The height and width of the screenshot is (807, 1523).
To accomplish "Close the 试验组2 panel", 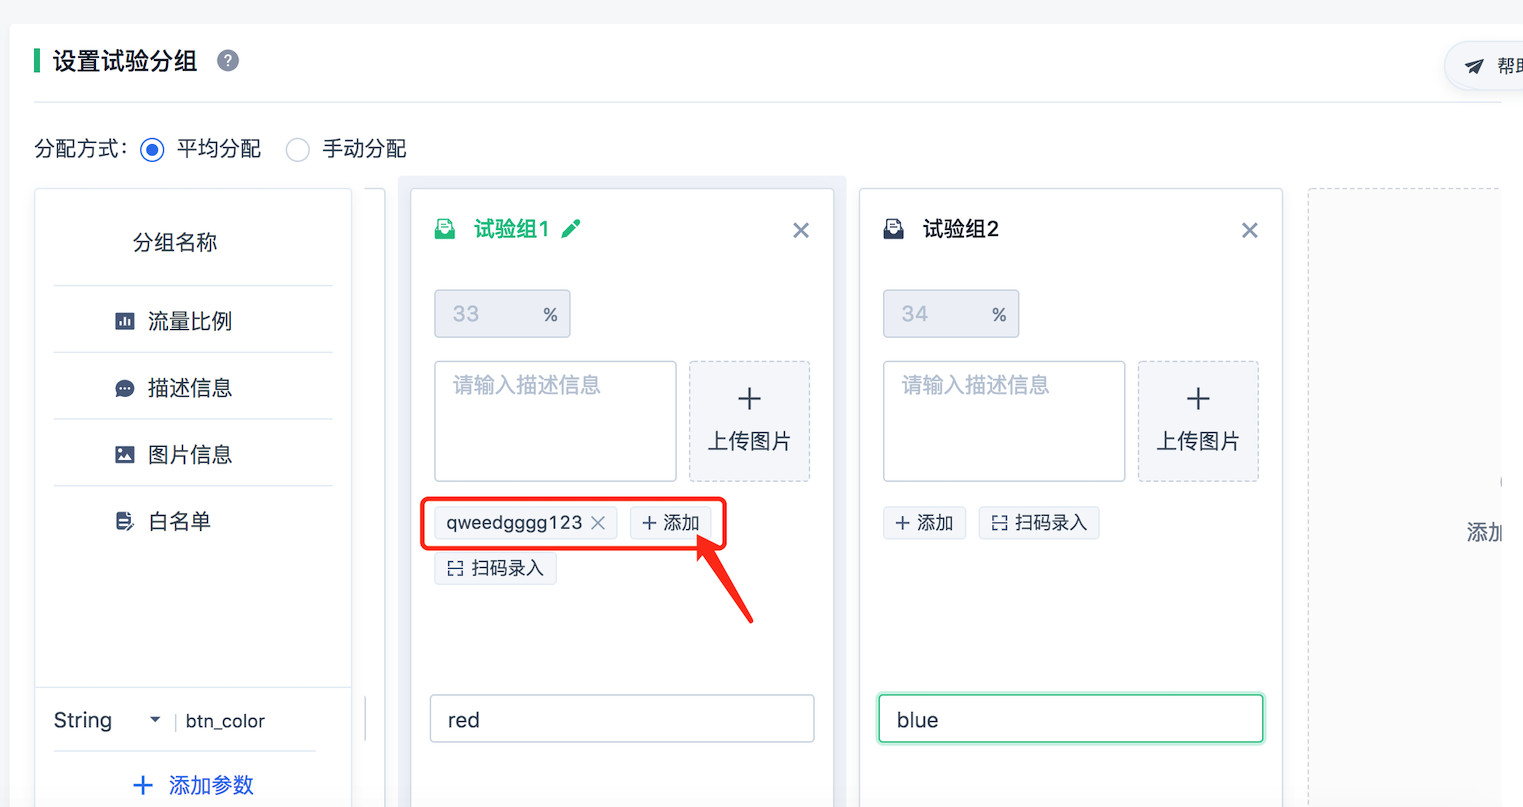I will [1250, 231].
